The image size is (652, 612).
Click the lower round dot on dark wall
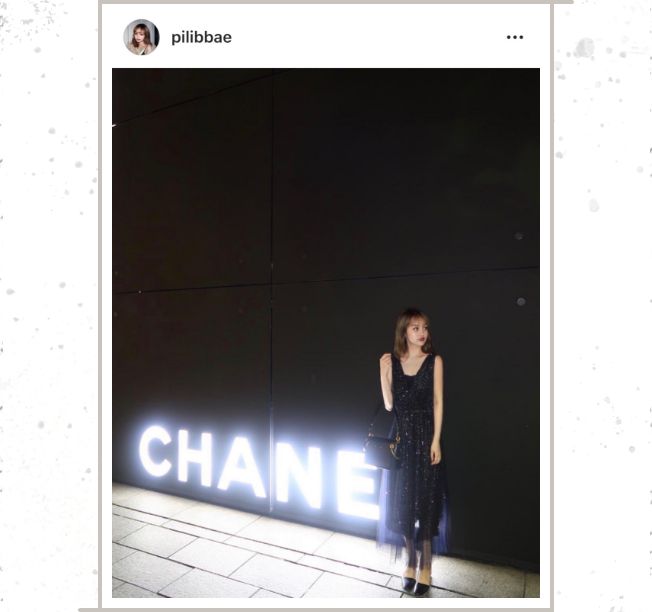point(521,301)
